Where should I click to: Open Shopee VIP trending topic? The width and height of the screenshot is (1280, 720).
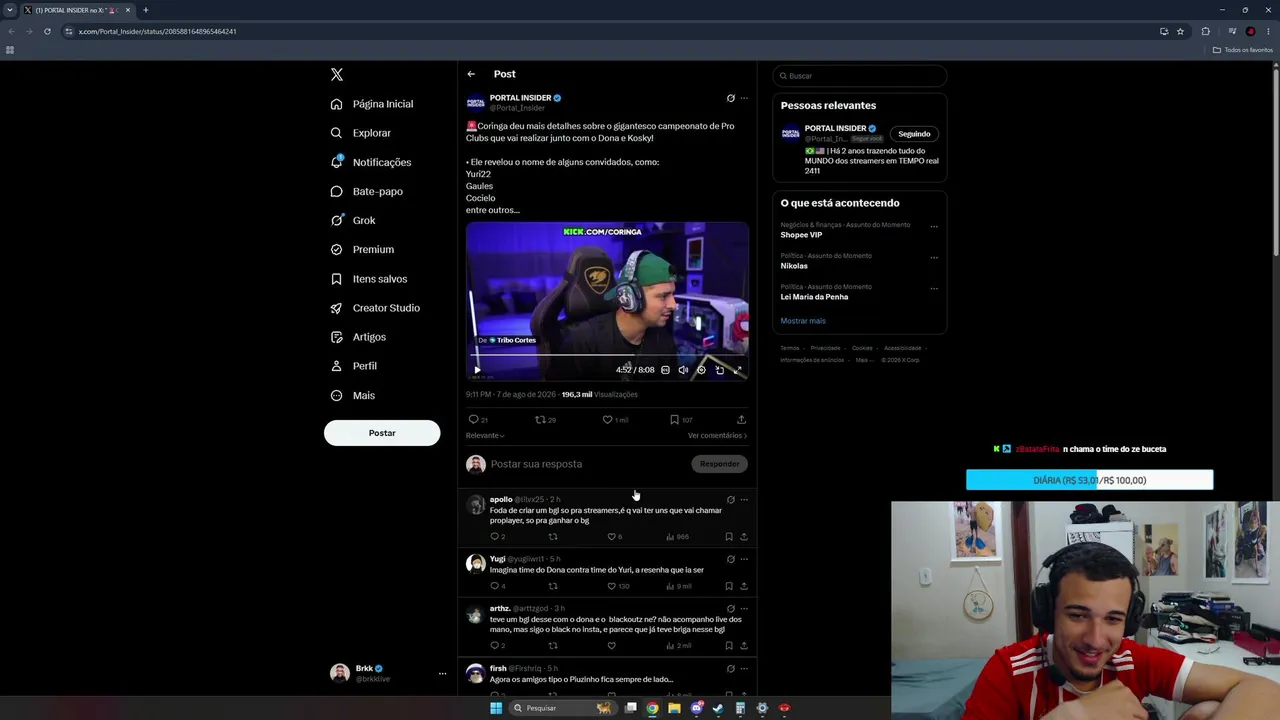(802, 235)
